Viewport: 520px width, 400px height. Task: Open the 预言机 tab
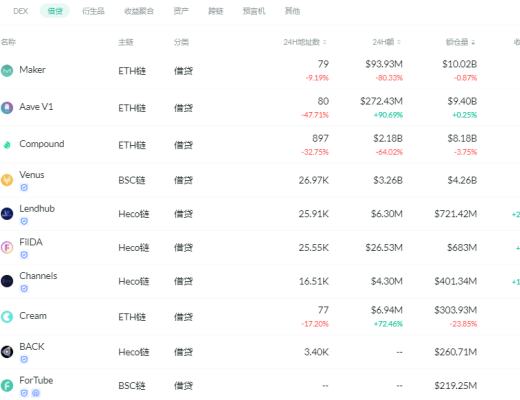pos(254,11)
